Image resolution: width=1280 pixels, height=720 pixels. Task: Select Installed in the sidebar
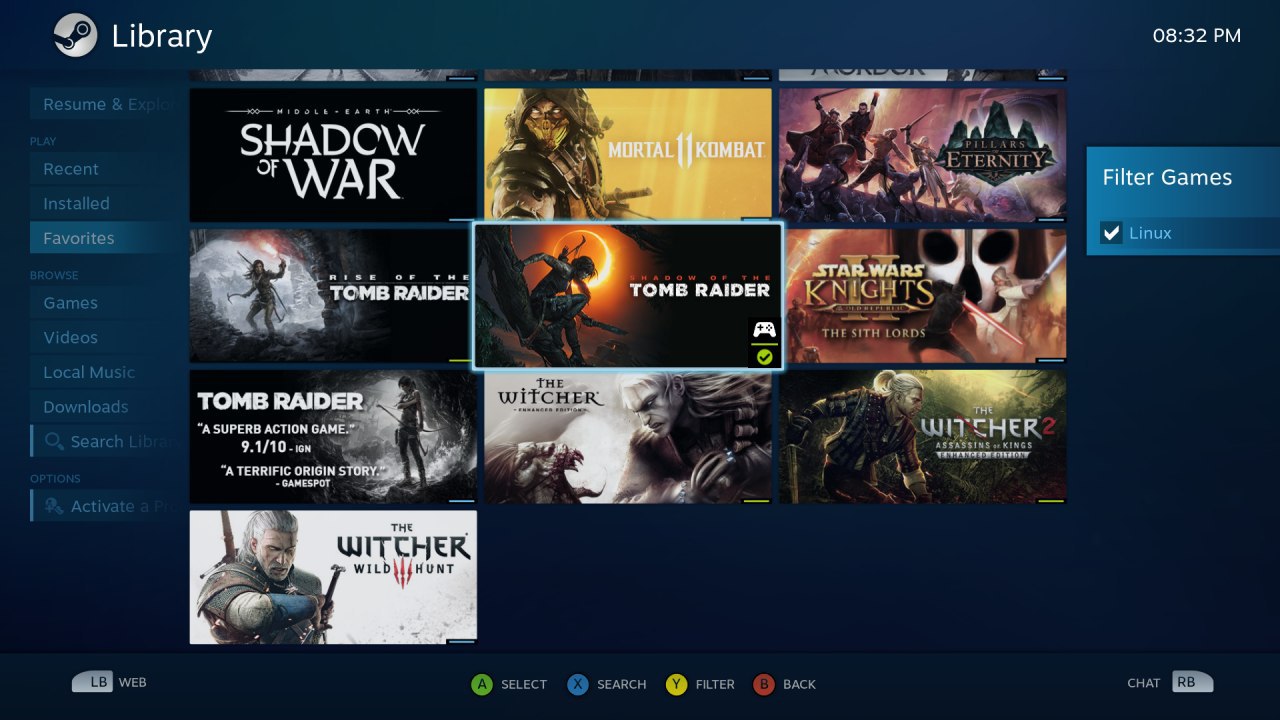pos(103,203)
